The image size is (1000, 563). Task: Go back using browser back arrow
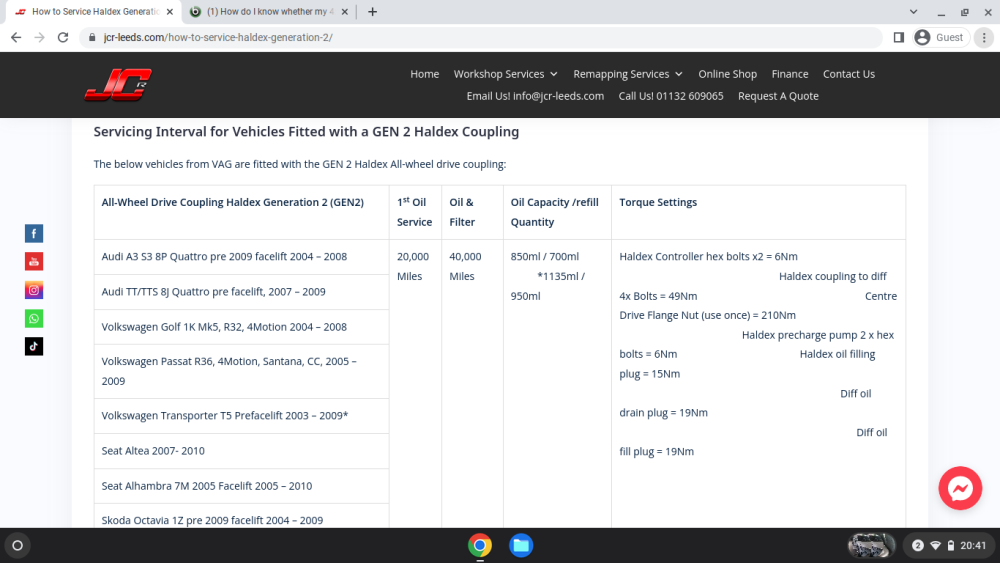(x=16, y=38)
